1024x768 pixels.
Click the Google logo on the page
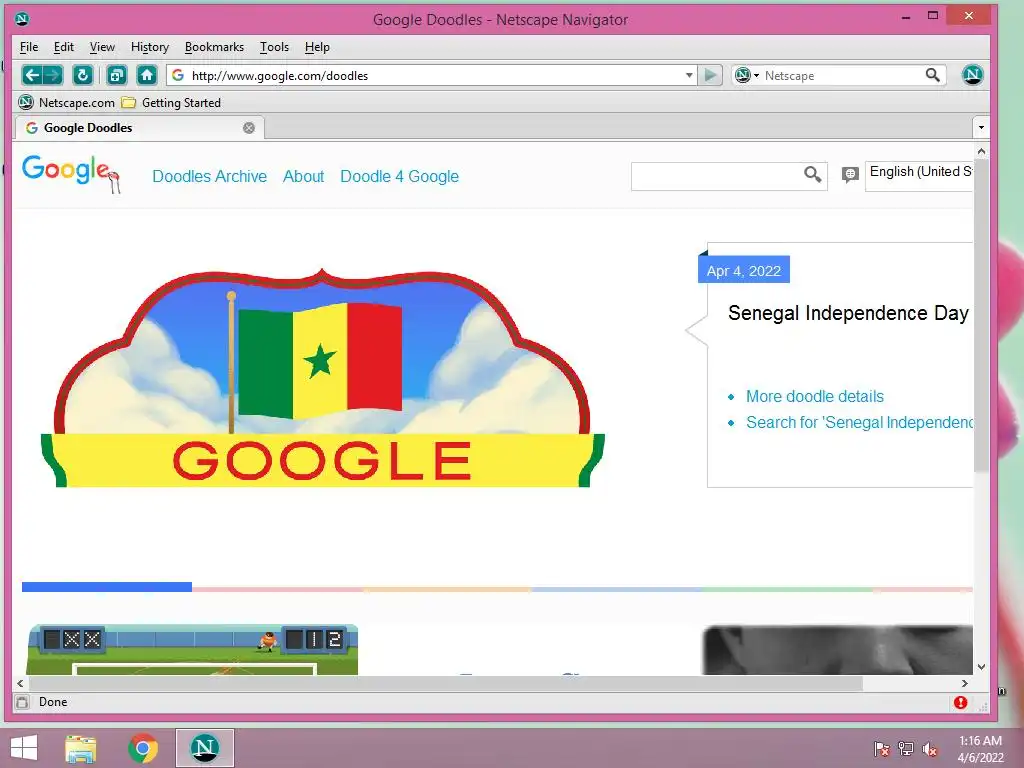point(71,173)
